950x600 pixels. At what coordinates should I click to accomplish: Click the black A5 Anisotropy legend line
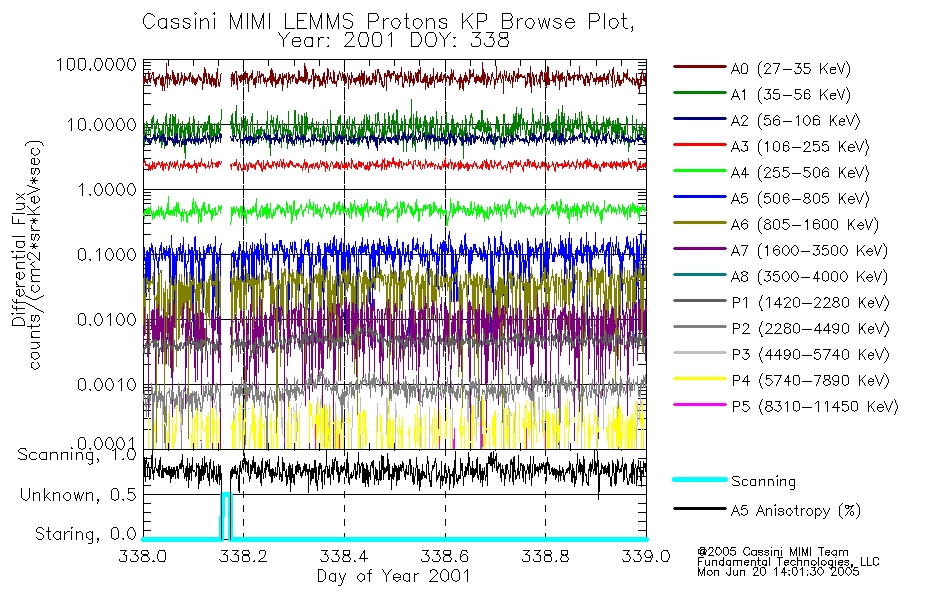click(699, 508)
